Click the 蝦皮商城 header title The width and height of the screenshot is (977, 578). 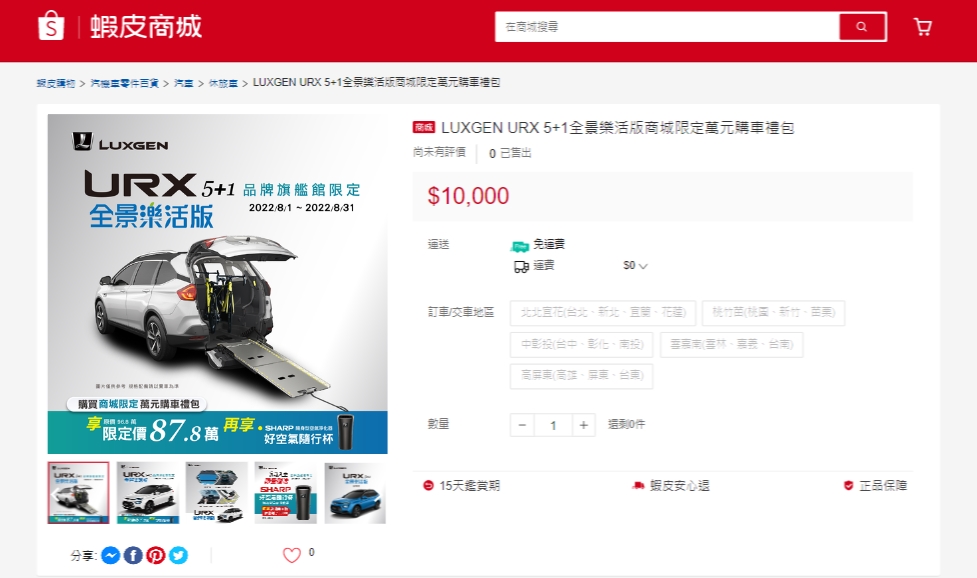click(x=145, y=27)
